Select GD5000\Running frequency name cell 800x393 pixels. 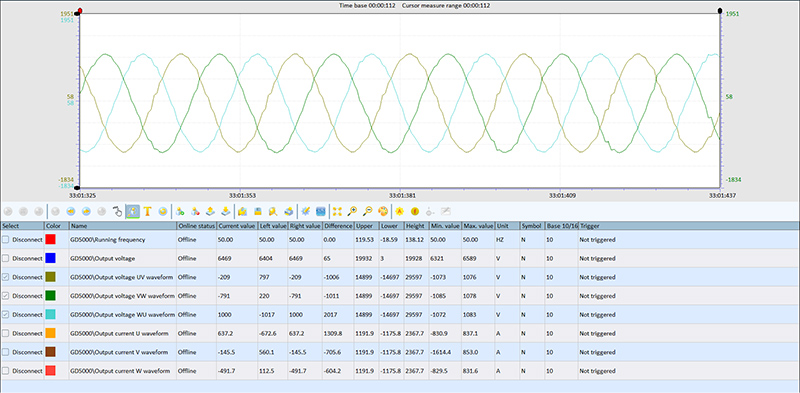point(122,239)
